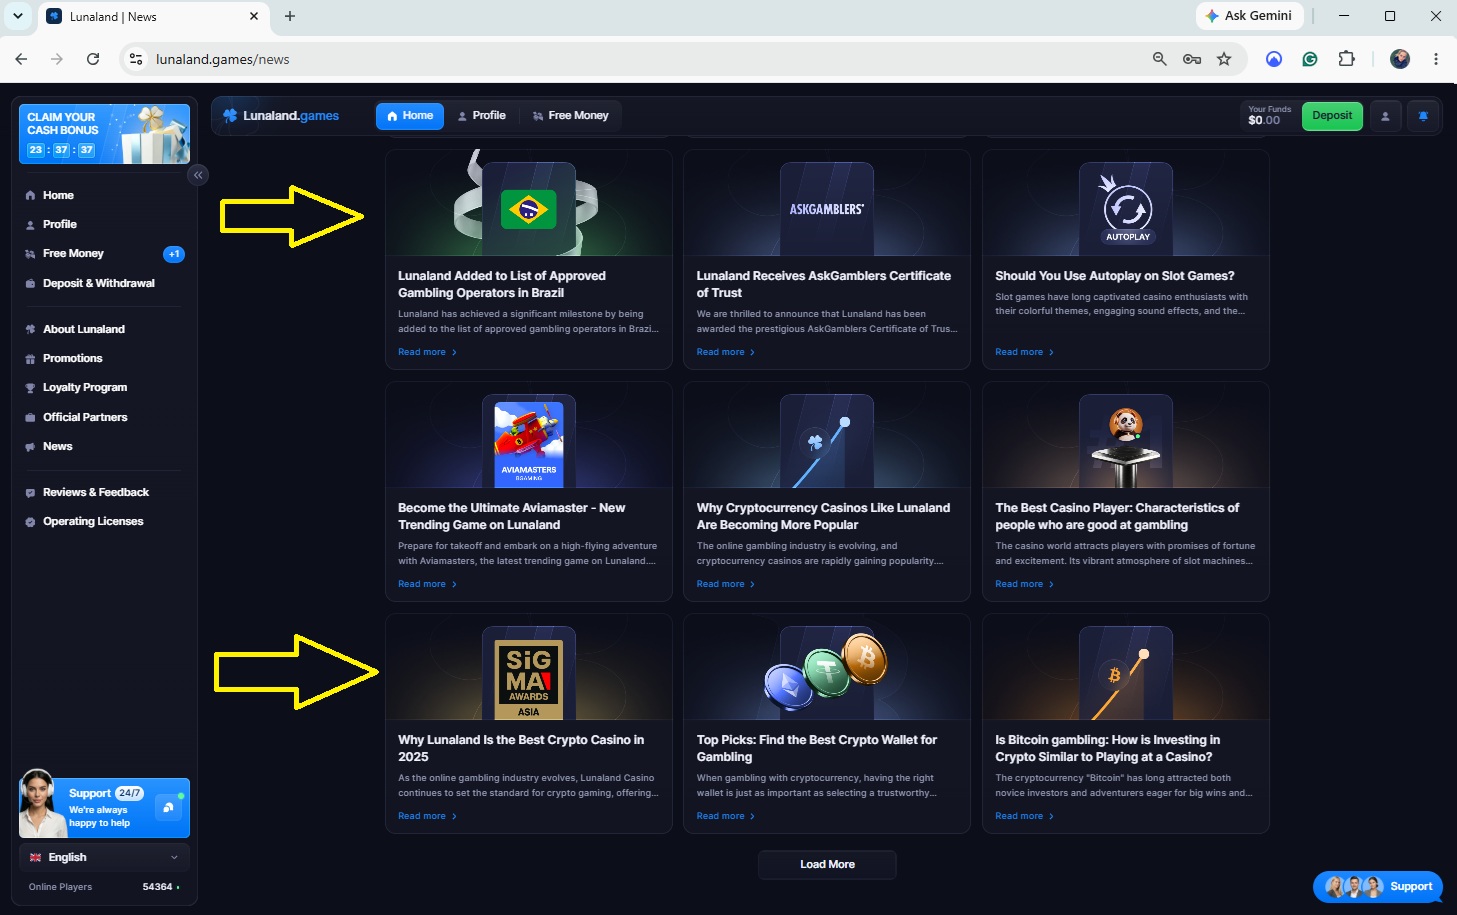Read more about AskGambers Certificate of Trust
This screenshot has height=915, width=1457.
tap(726, 352)
